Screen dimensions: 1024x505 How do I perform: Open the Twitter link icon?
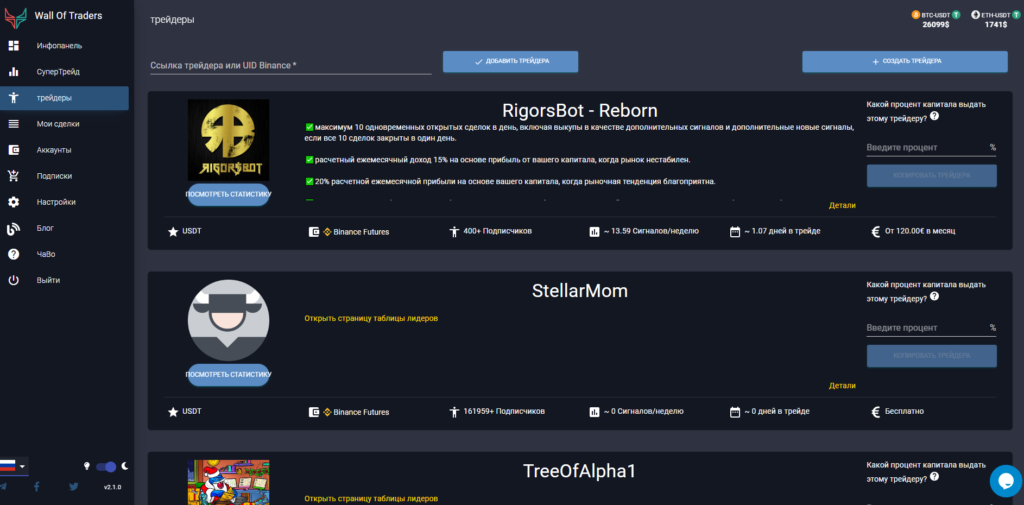(74, 487)
